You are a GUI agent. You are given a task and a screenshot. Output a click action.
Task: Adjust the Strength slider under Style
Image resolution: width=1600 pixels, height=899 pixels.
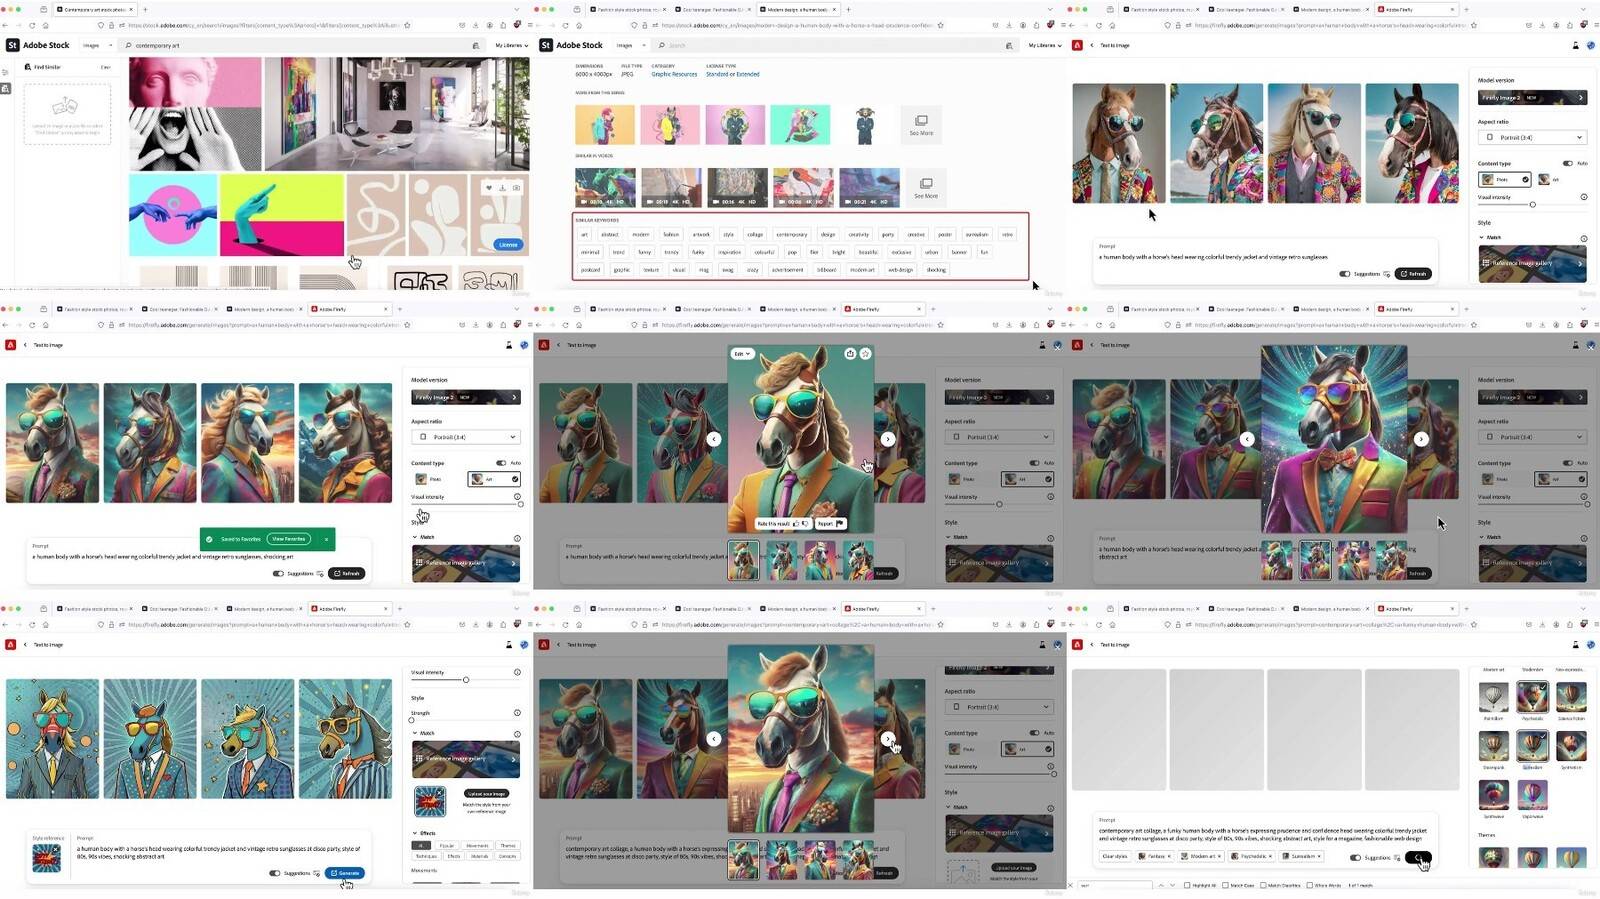(x=412, y=720)
